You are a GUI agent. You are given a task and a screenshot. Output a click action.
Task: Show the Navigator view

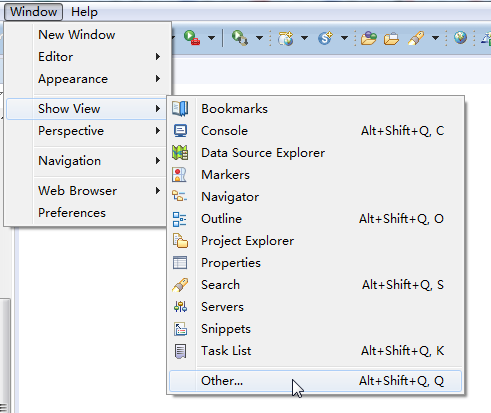click(x=315, y=197)
